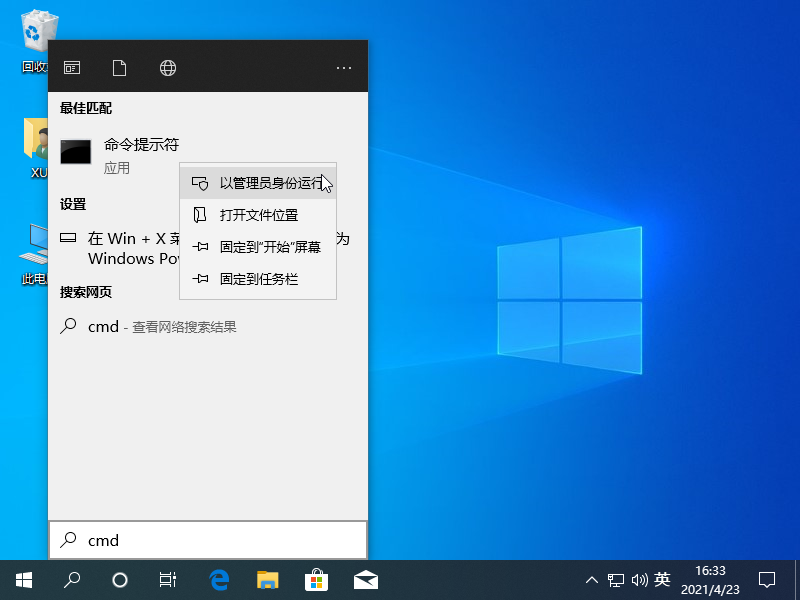Click the cmd search input box
The height and width of the screenshot is (600, 800).
point(208,540)
